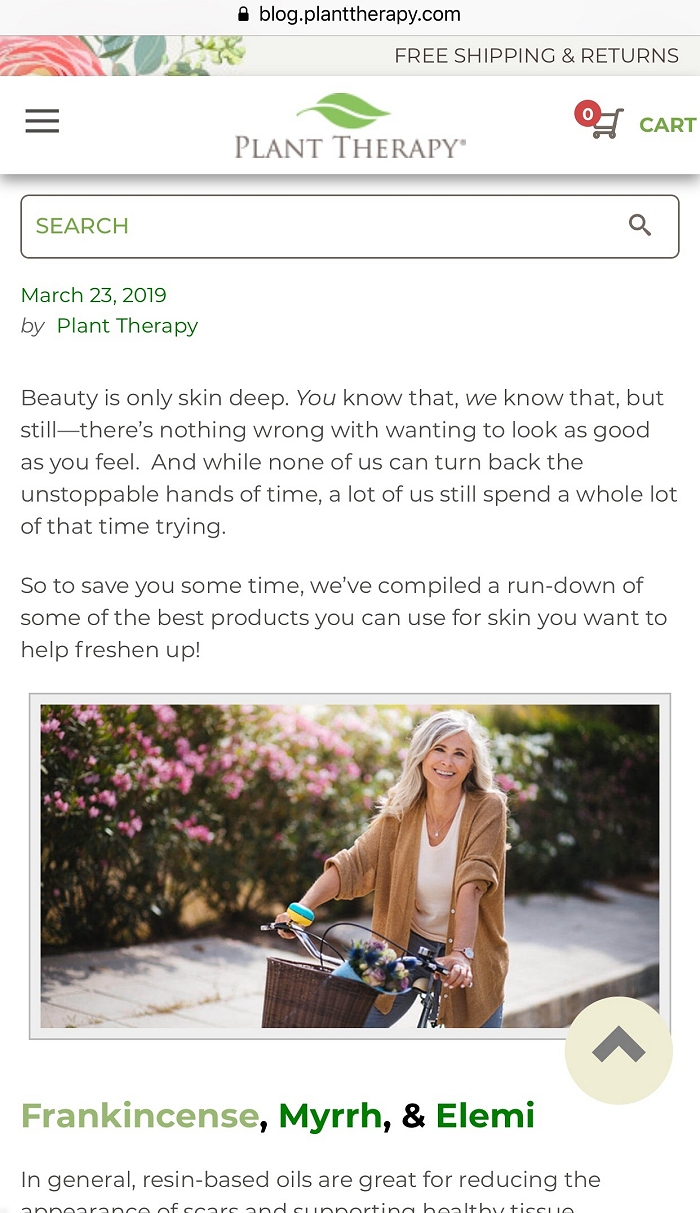Tap the red cart count badge
The image size is (700, 1213).
point(587,114)
